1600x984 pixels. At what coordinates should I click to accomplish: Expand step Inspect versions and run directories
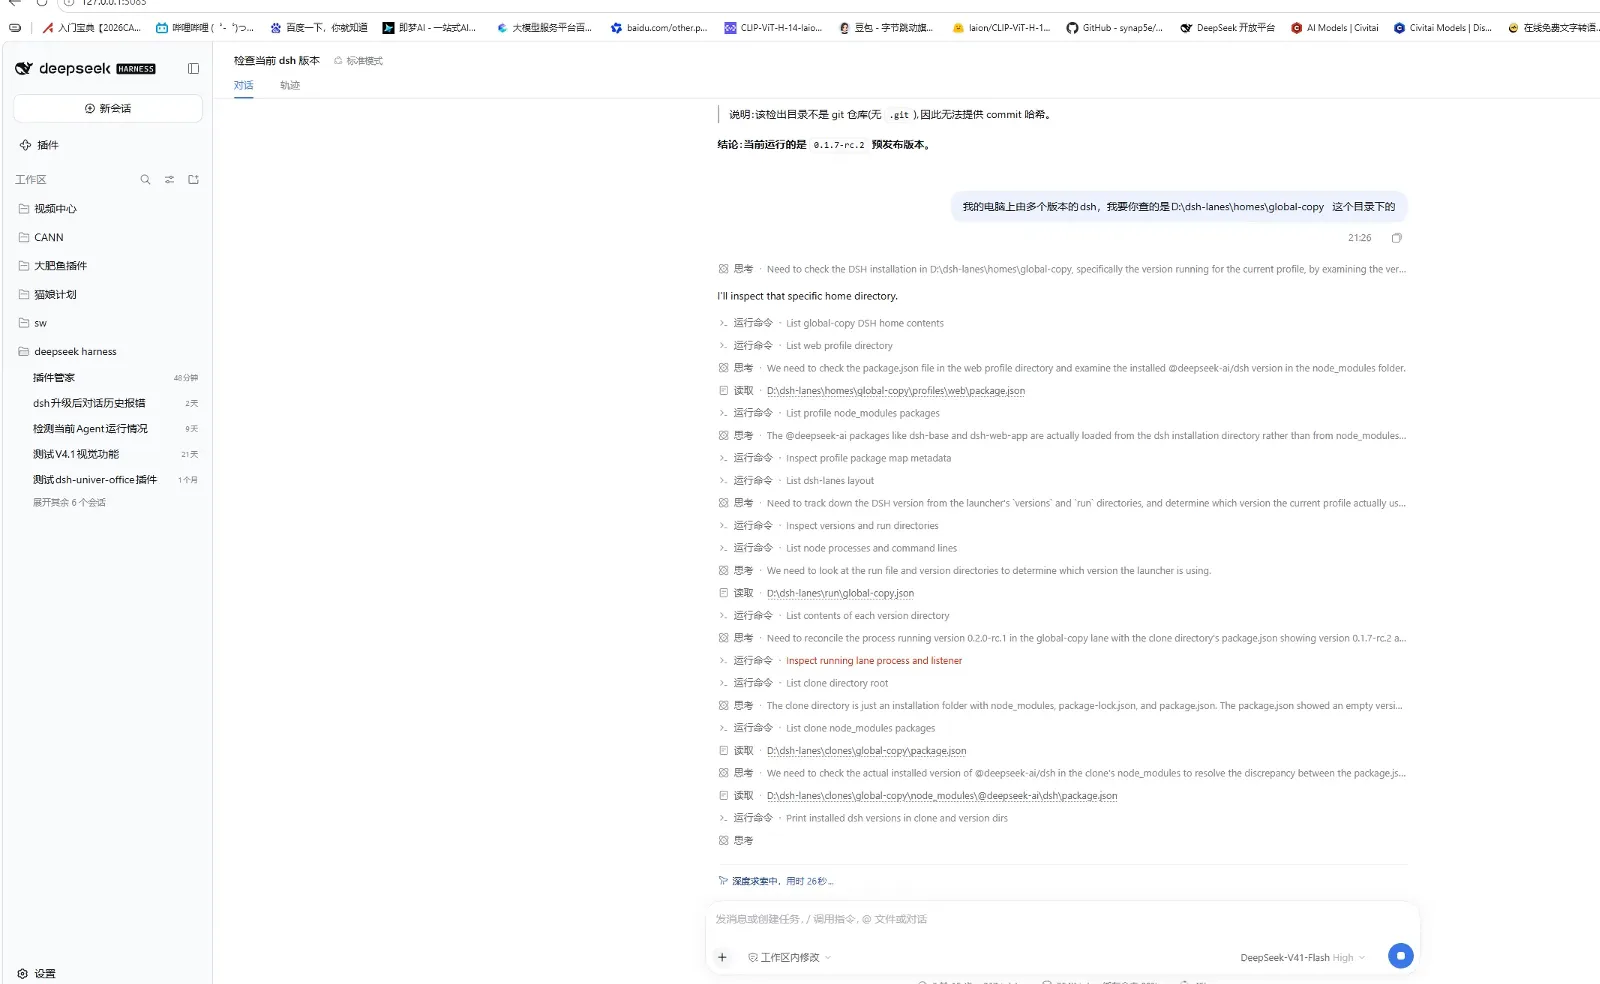click(828, 526)
